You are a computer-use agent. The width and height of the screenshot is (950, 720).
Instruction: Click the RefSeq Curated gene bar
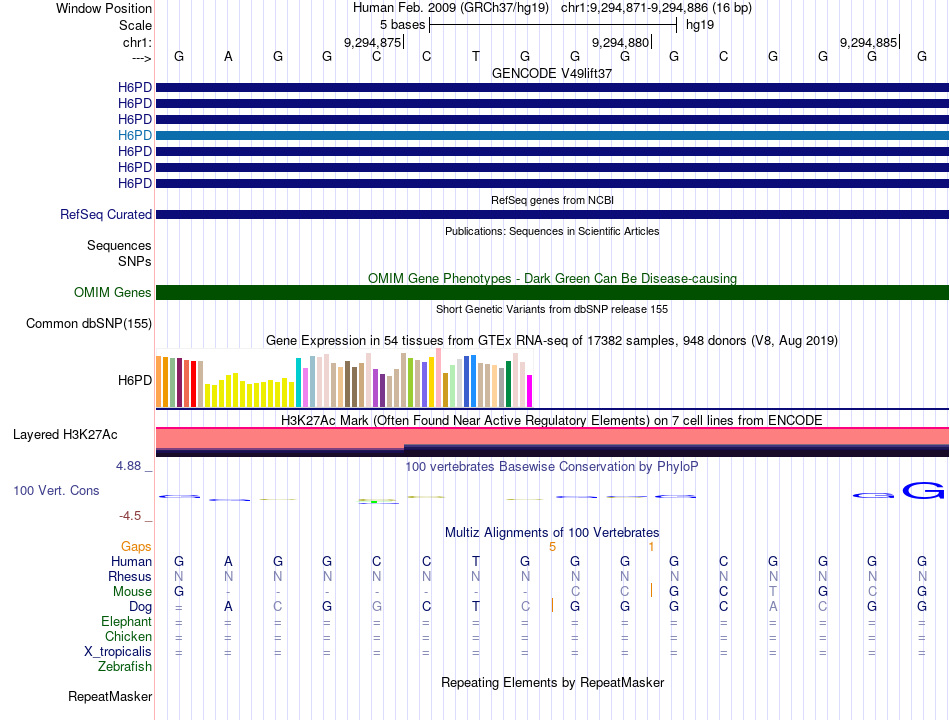pos(552,215)
